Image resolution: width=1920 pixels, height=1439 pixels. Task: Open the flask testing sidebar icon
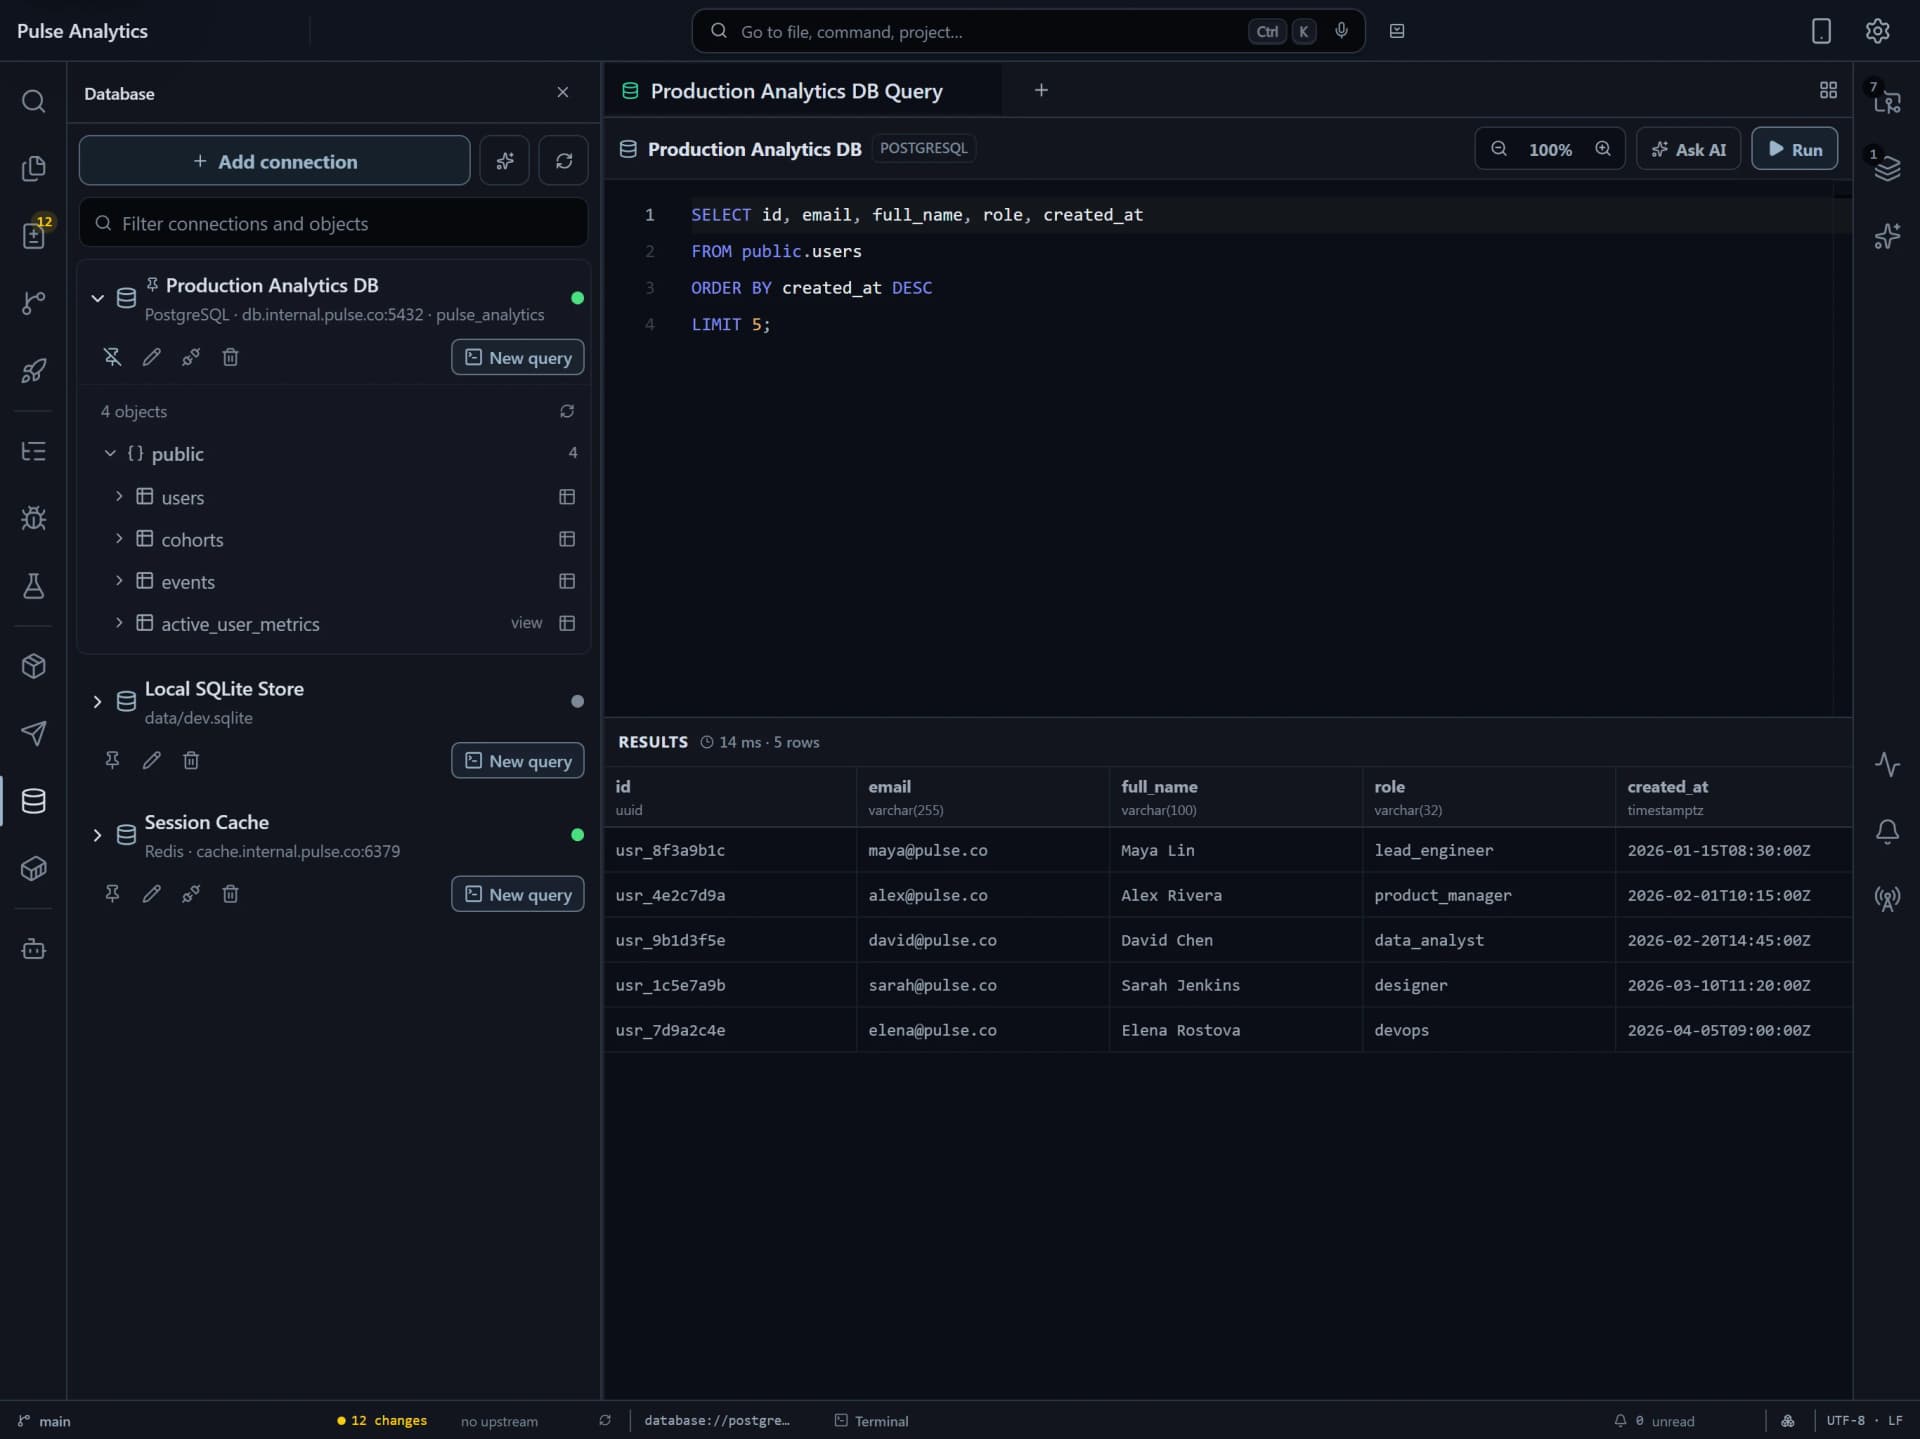tap(33, 585)
